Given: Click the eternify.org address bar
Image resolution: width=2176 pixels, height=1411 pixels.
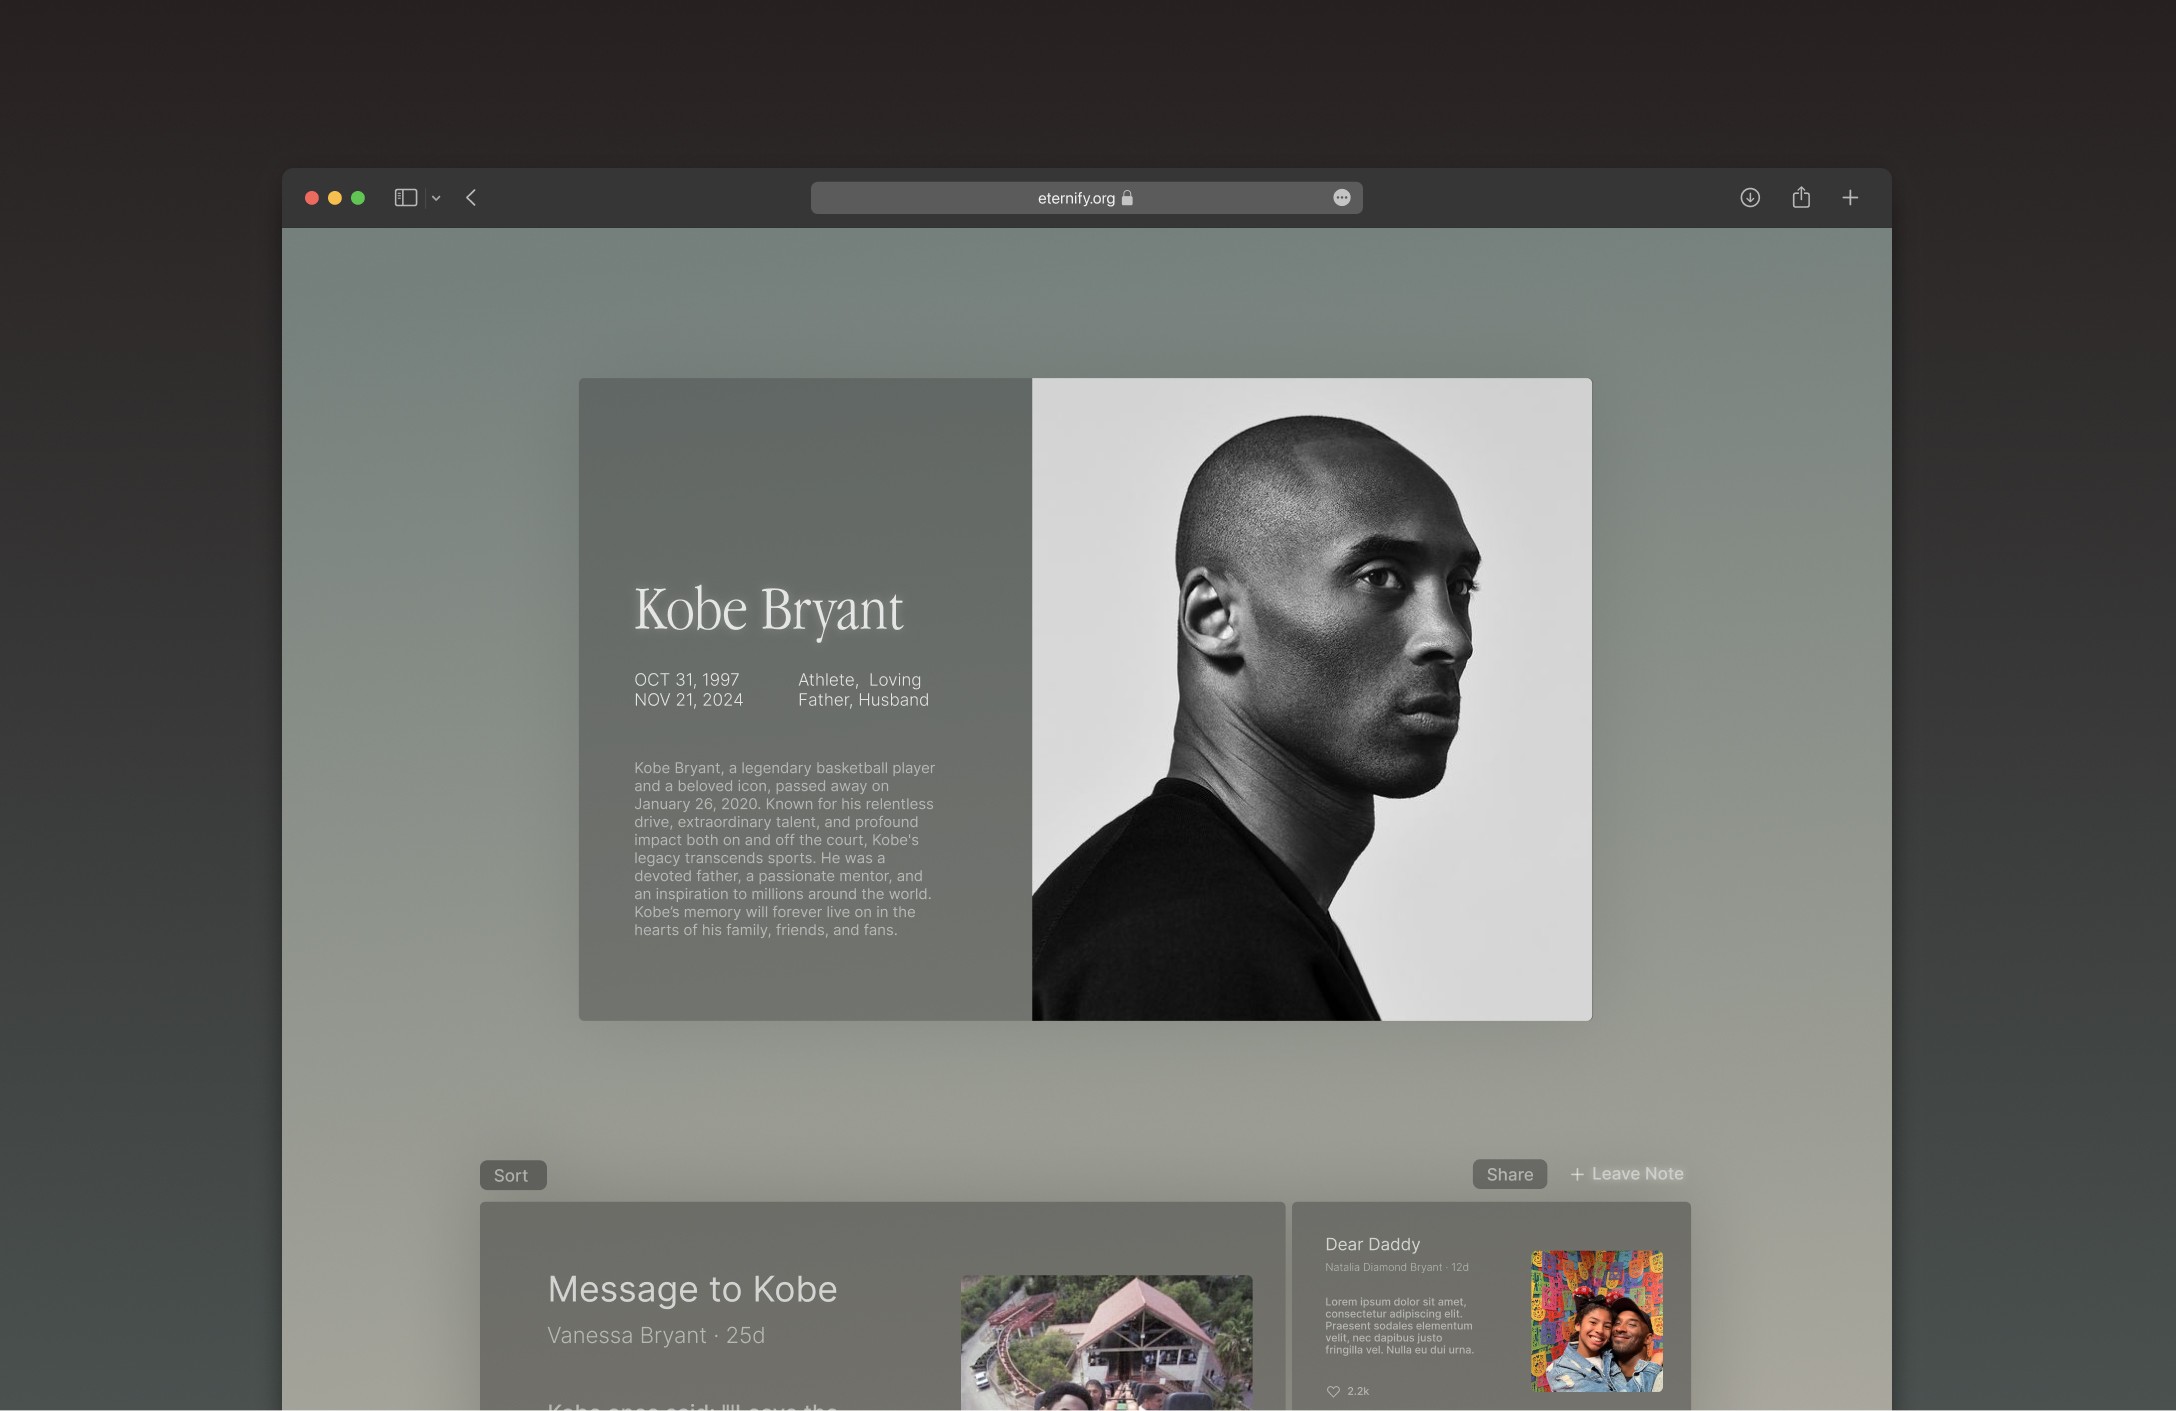Looking at the screenshot, I should click(x=1075, y=198).
